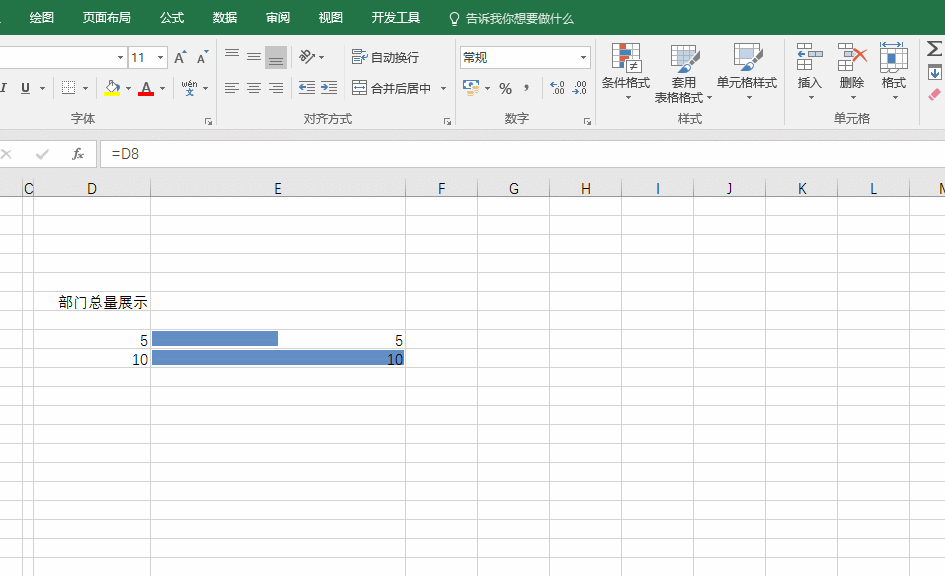The width and height of the screenshot is (945, 576).
Task: Click the 合并后居中 merge and center button
Action: coord(391,88)
